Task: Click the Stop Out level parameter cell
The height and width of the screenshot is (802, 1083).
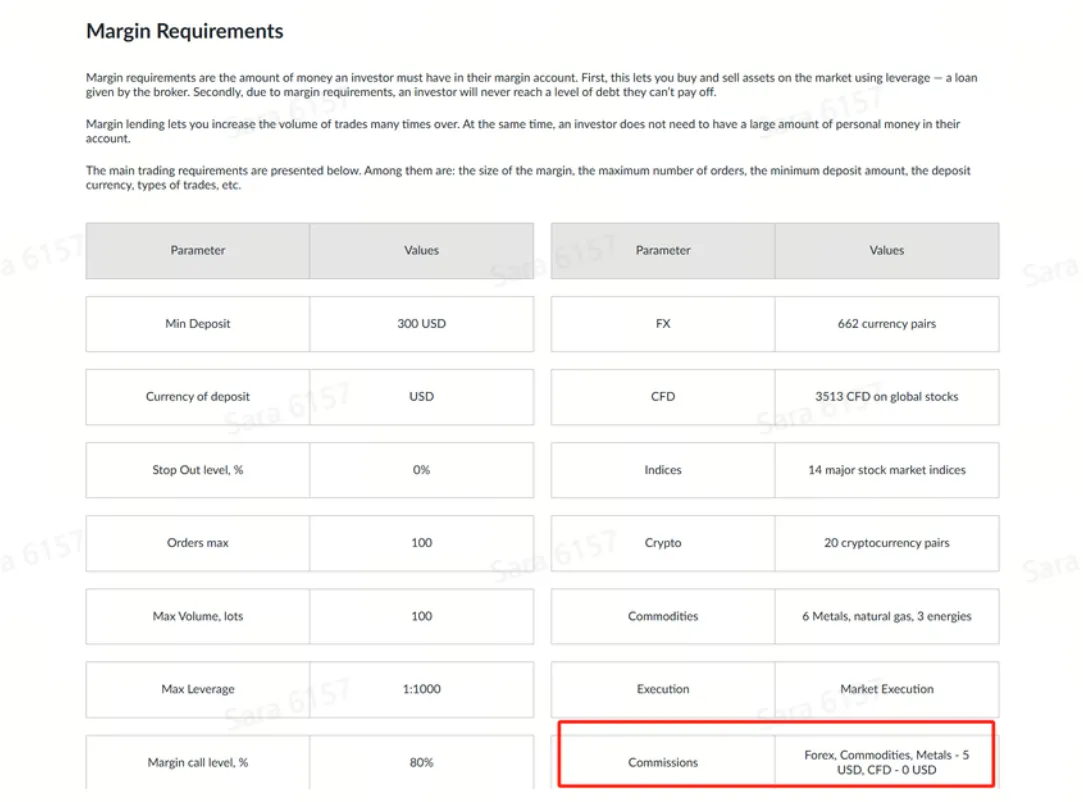Action: [198, 470]
